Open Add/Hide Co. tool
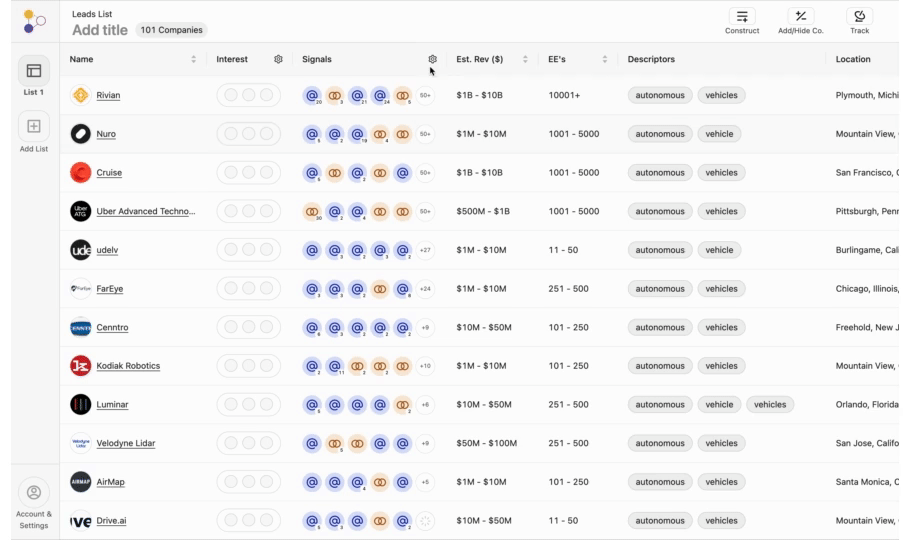Viewport: 910px width, 540px height. pos(800,21)
